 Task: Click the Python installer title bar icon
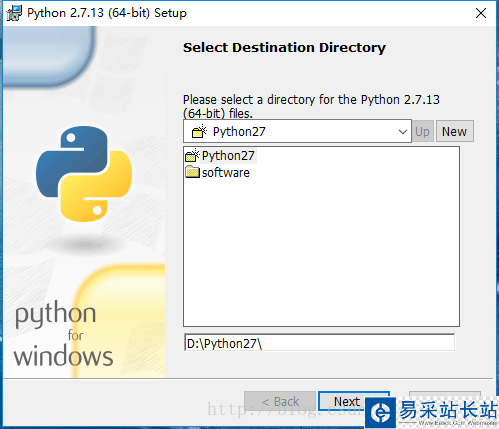14,13
